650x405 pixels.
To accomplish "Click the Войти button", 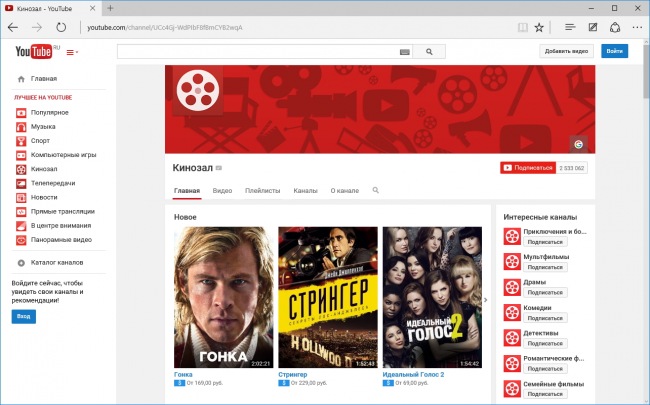I will (614, 51).
